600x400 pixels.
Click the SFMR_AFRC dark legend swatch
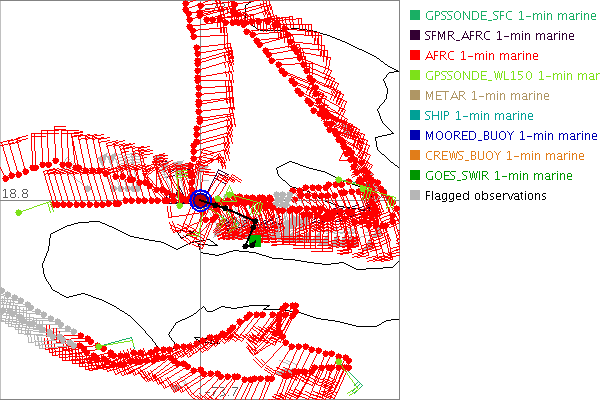click(413, 36)
